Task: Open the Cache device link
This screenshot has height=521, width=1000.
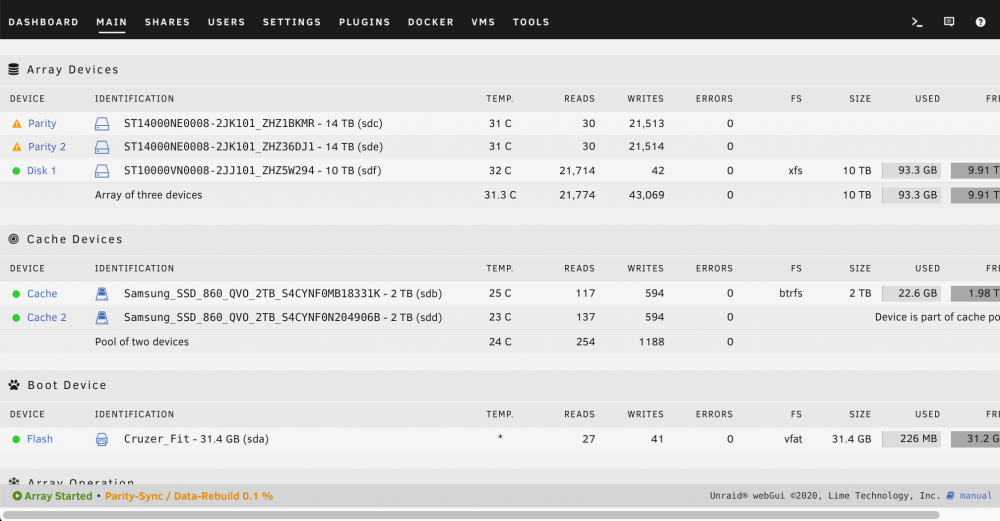Action: pyautogui.click(x=42, y=293)
